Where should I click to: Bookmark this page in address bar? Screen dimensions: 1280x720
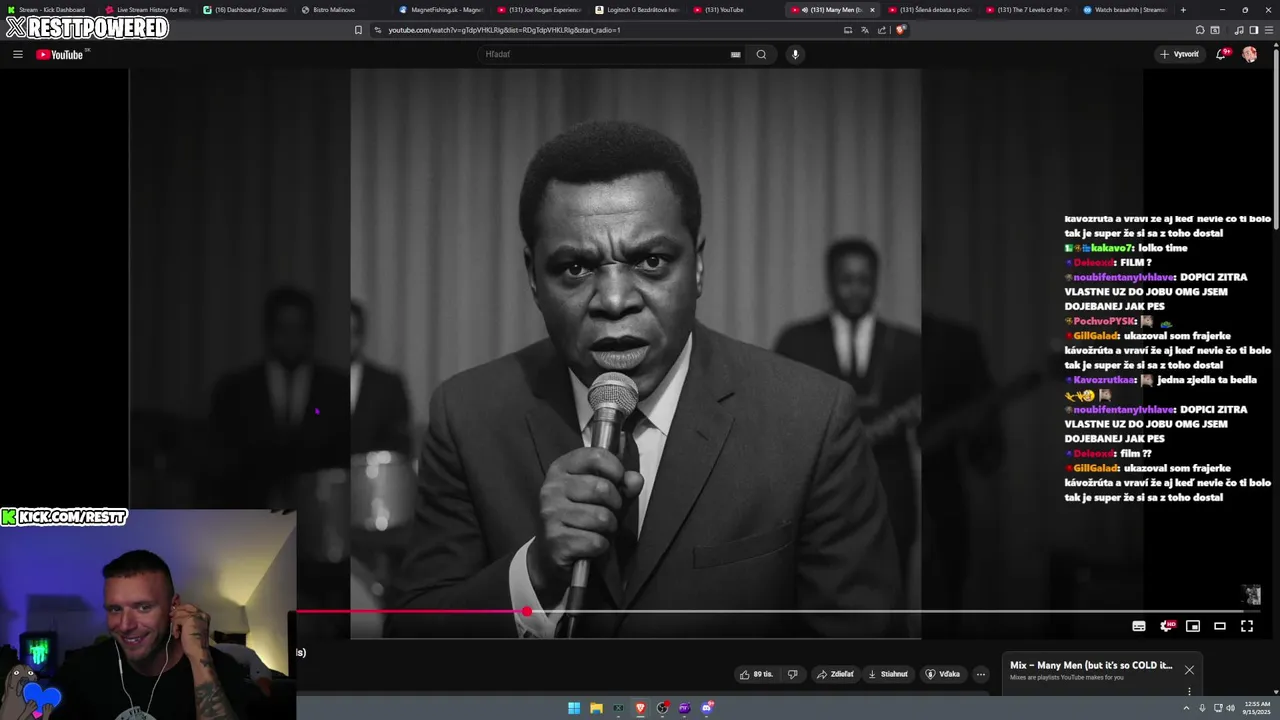click(x=358, y=30)
